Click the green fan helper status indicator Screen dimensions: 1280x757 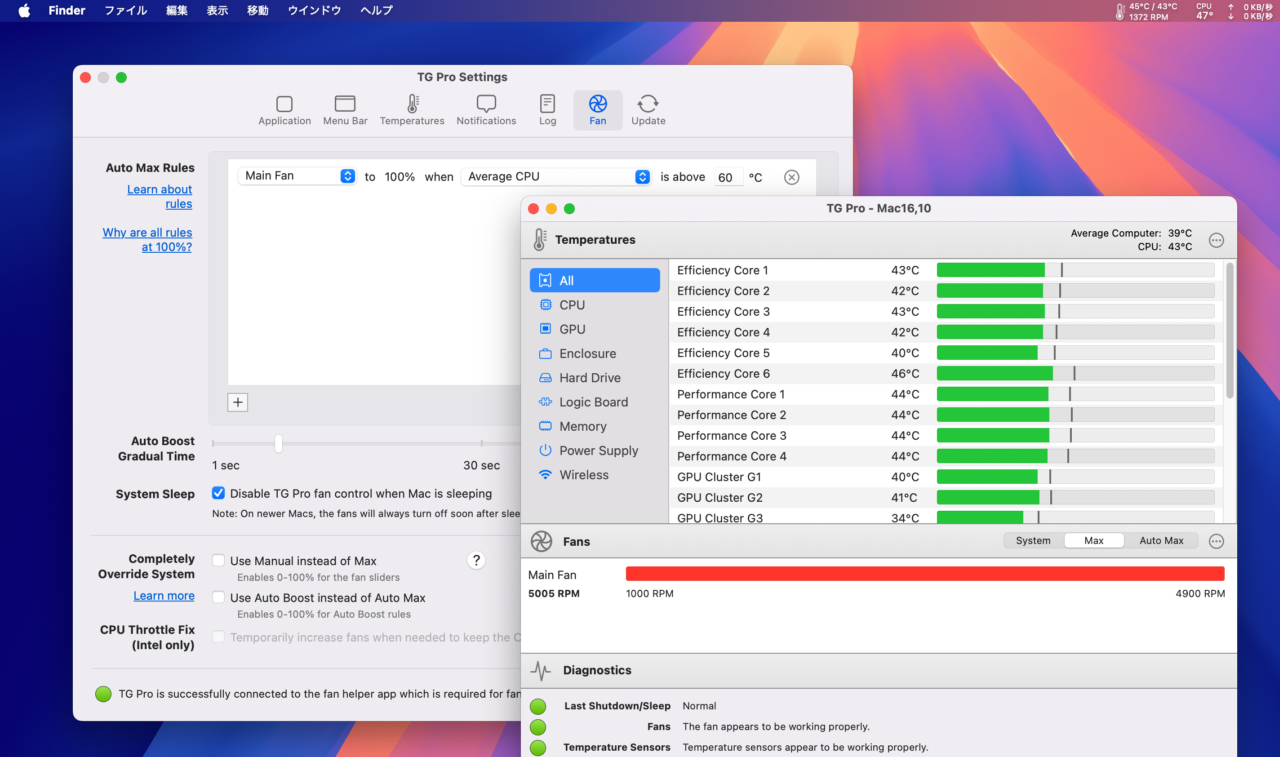coord(103,694)
